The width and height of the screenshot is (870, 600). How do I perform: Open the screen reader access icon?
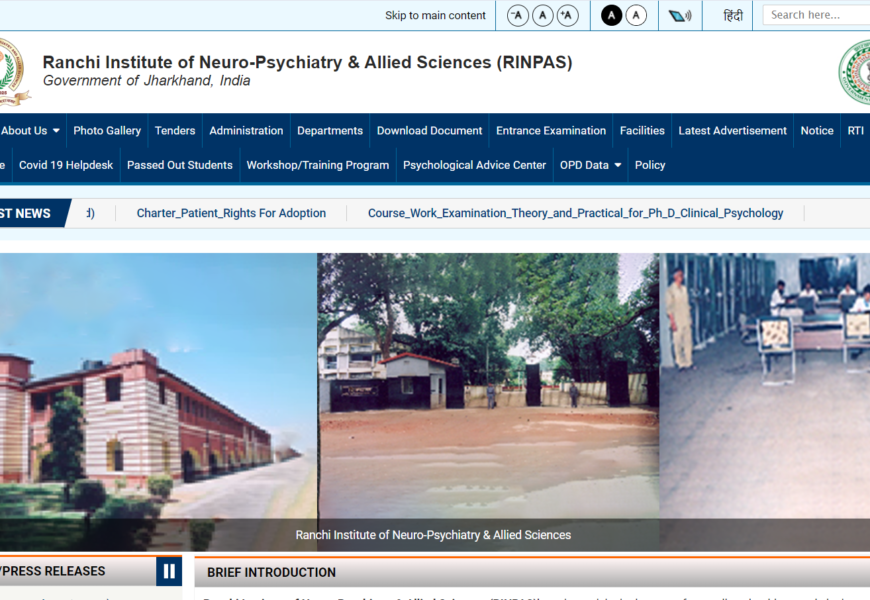[680, 16]
